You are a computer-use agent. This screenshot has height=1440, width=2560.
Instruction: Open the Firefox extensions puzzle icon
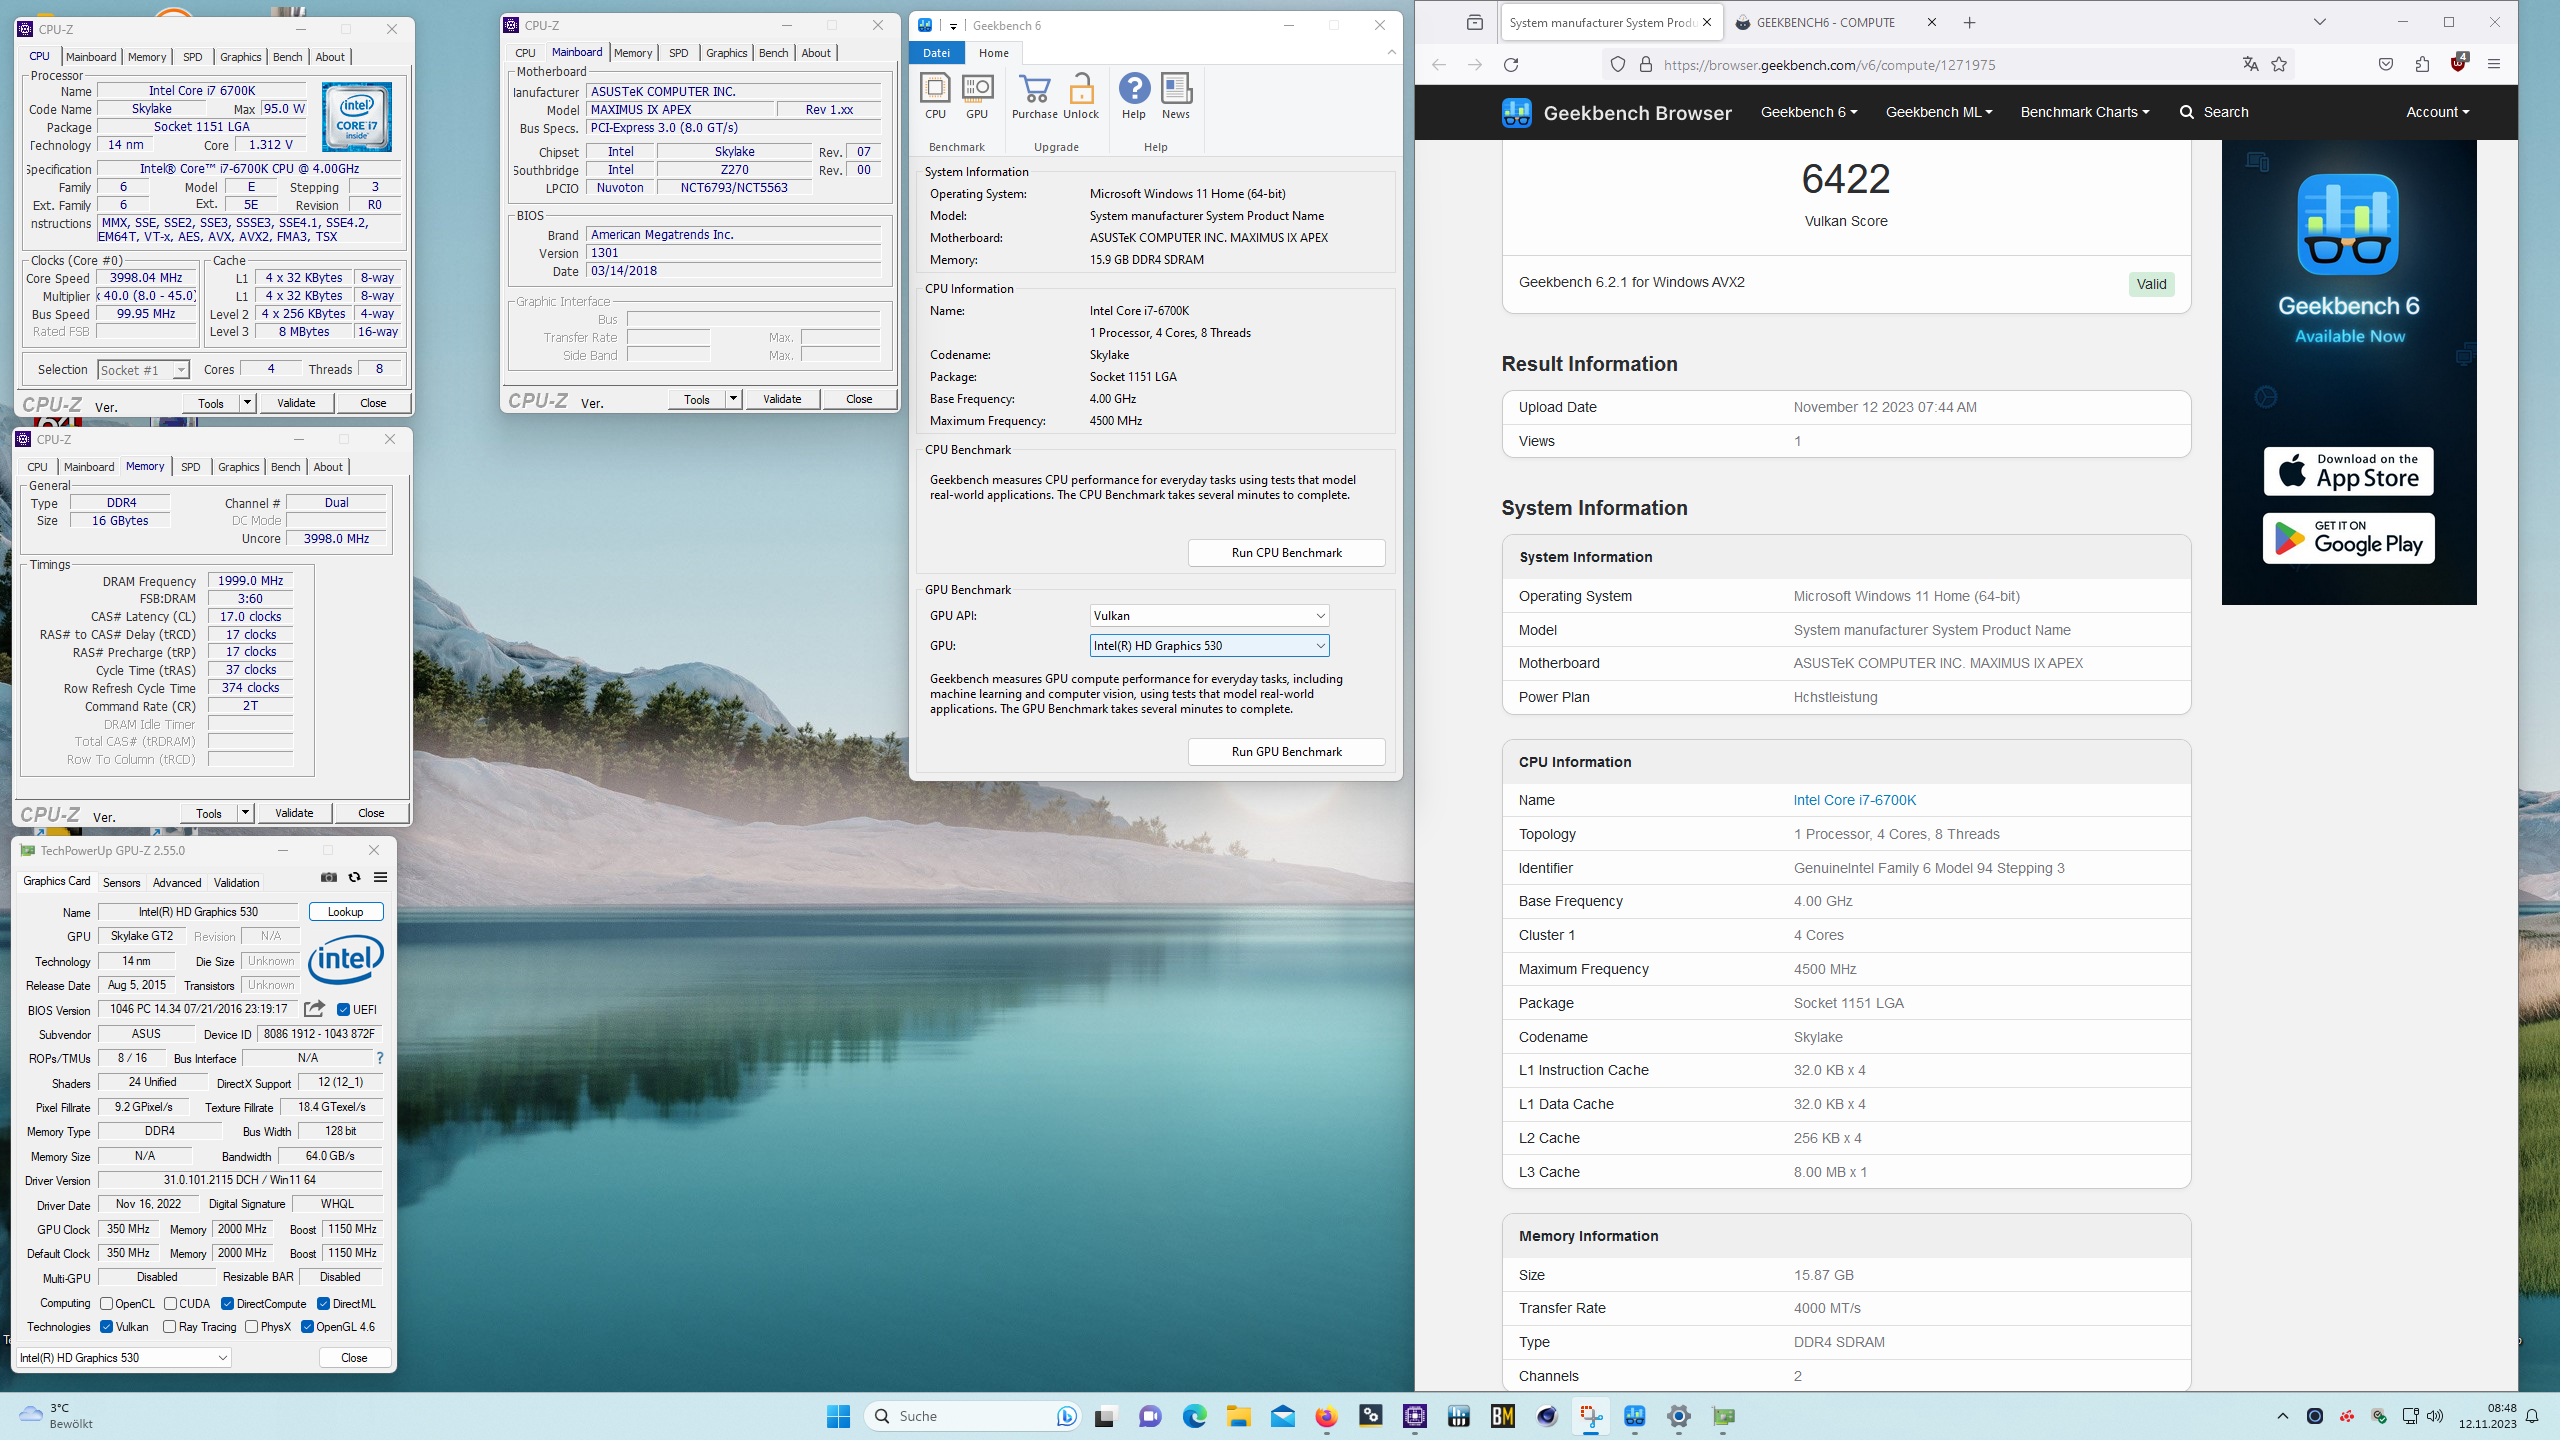[2422, 65]
